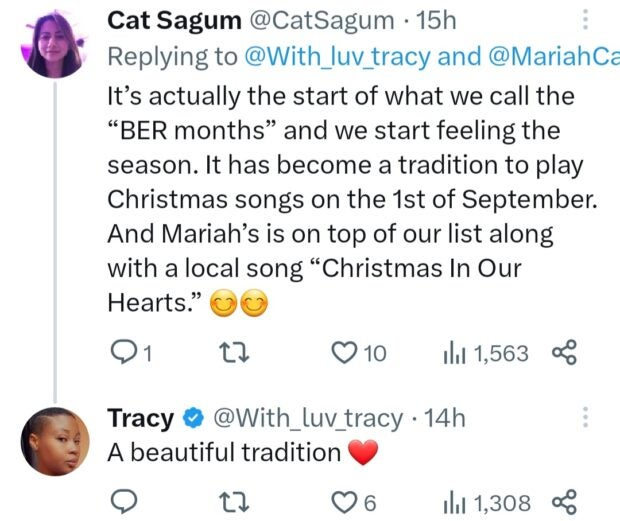Retweet Tracy's beautiful tradition post

click(x=234, y=502)
